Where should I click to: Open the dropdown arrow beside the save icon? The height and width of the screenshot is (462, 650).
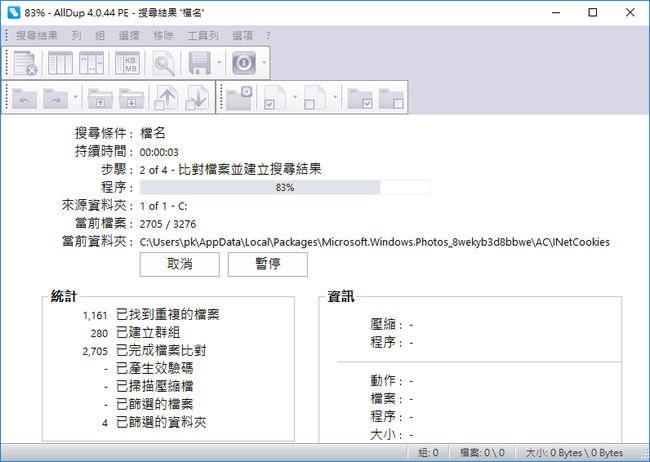pos(219,63)
